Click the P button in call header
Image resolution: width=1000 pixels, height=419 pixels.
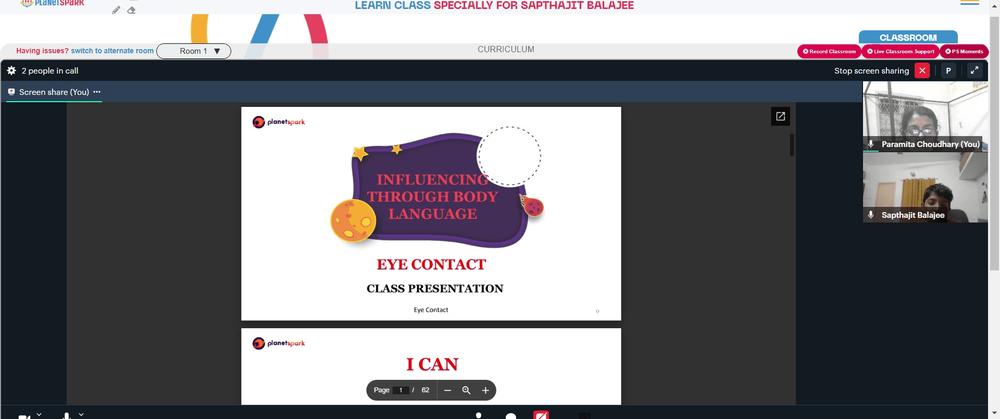[948, 71]
